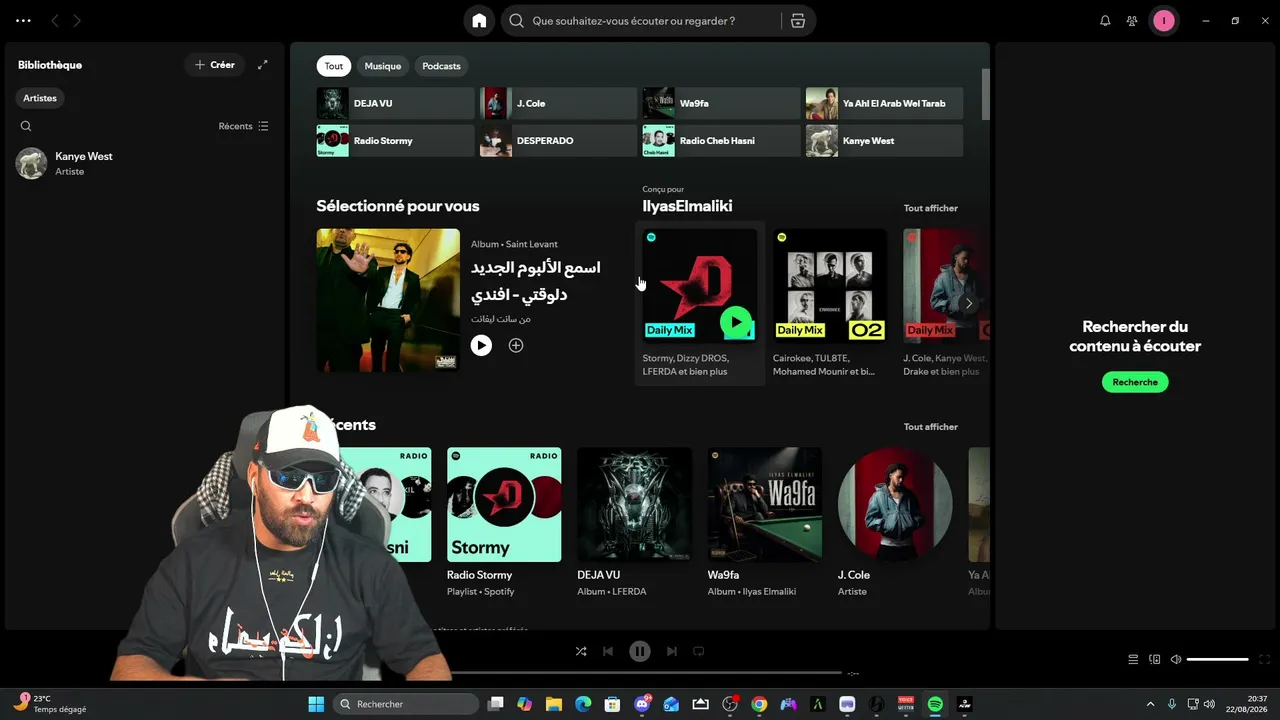The width and height of the screenshot is (1280, 720).
Task: Open the Wa9fa shortcut tile
Action: [721, 103]
